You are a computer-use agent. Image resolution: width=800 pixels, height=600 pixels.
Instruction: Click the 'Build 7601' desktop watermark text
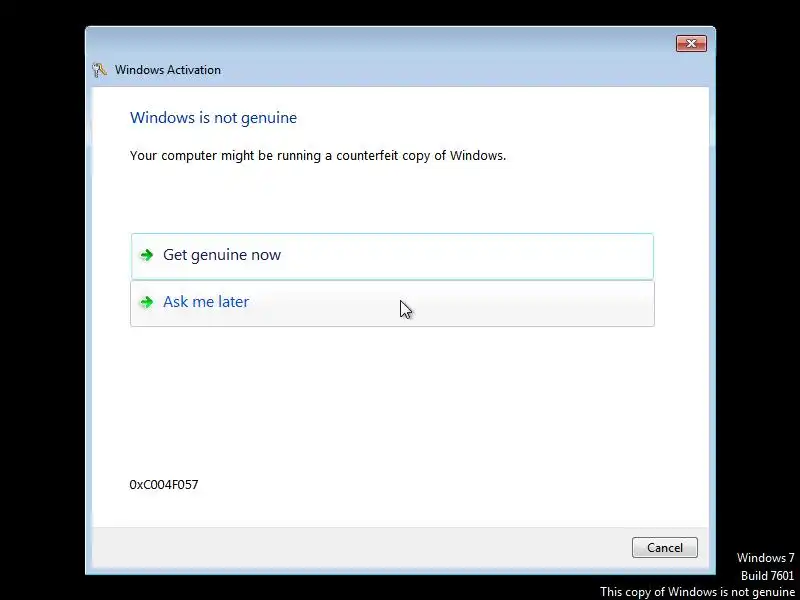pos(767,576)
